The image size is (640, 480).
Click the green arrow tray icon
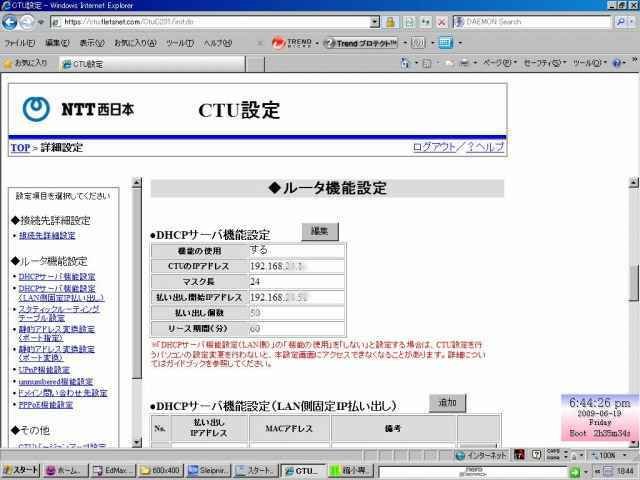pos(574,472)
